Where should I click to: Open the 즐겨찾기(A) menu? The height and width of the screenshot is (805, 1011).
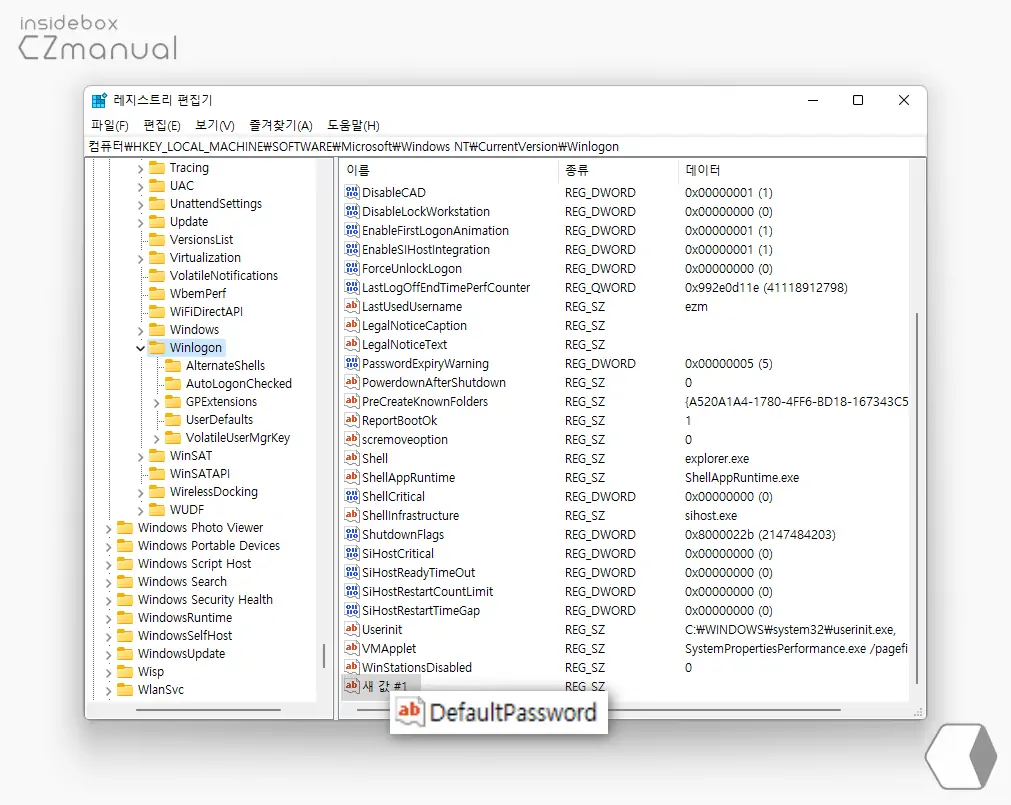pyautogui.click(x=281, y=126)
